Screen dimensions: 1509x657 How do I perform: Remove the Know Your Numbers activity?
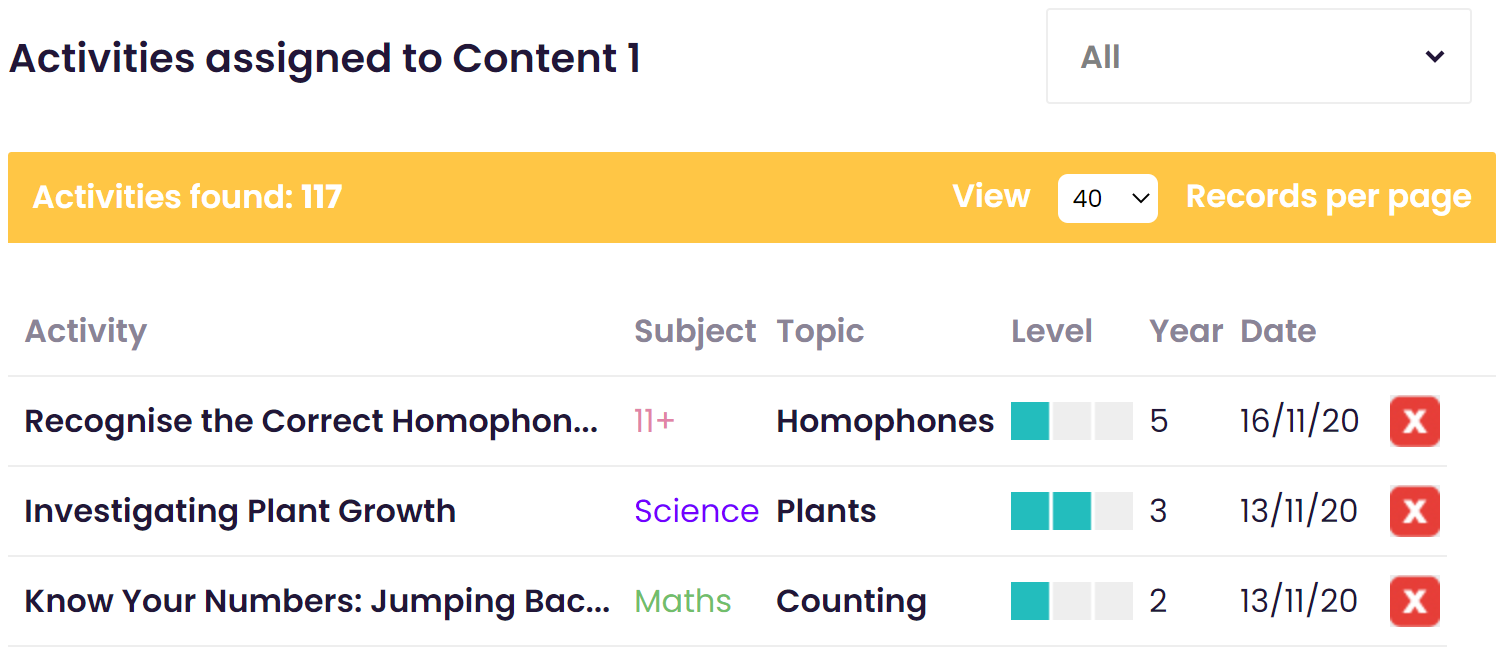(x=1414, y=601)
